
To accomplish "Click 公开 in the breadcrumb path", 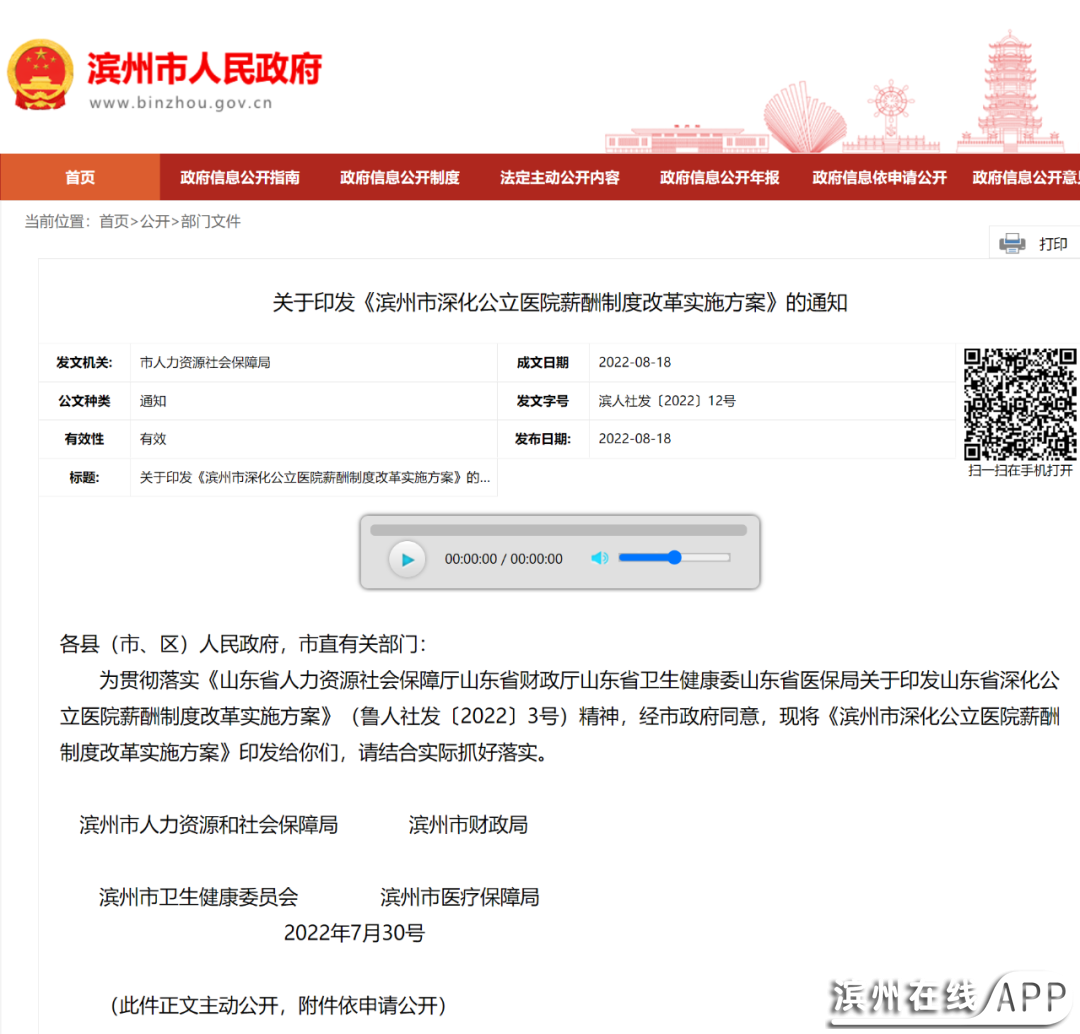I will tap(155, 221).
